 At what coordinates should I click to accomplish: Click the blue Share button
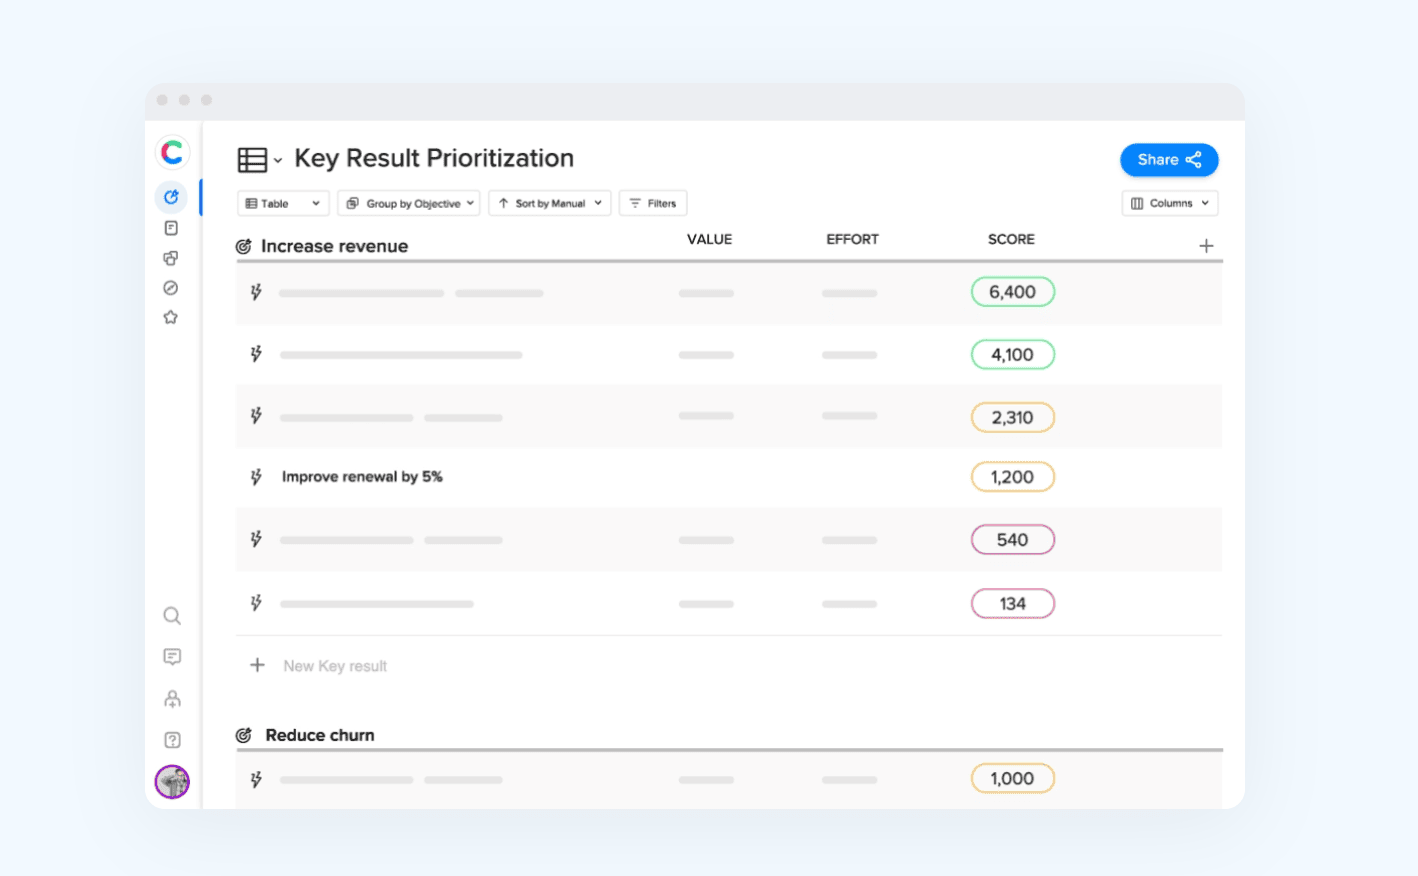1168,160
